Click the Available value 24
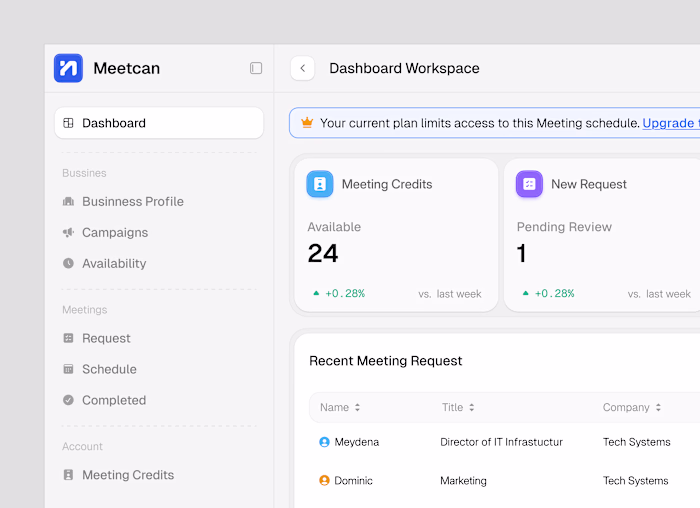The width and height of the screenshot is (700, 508). pos(323,253)
